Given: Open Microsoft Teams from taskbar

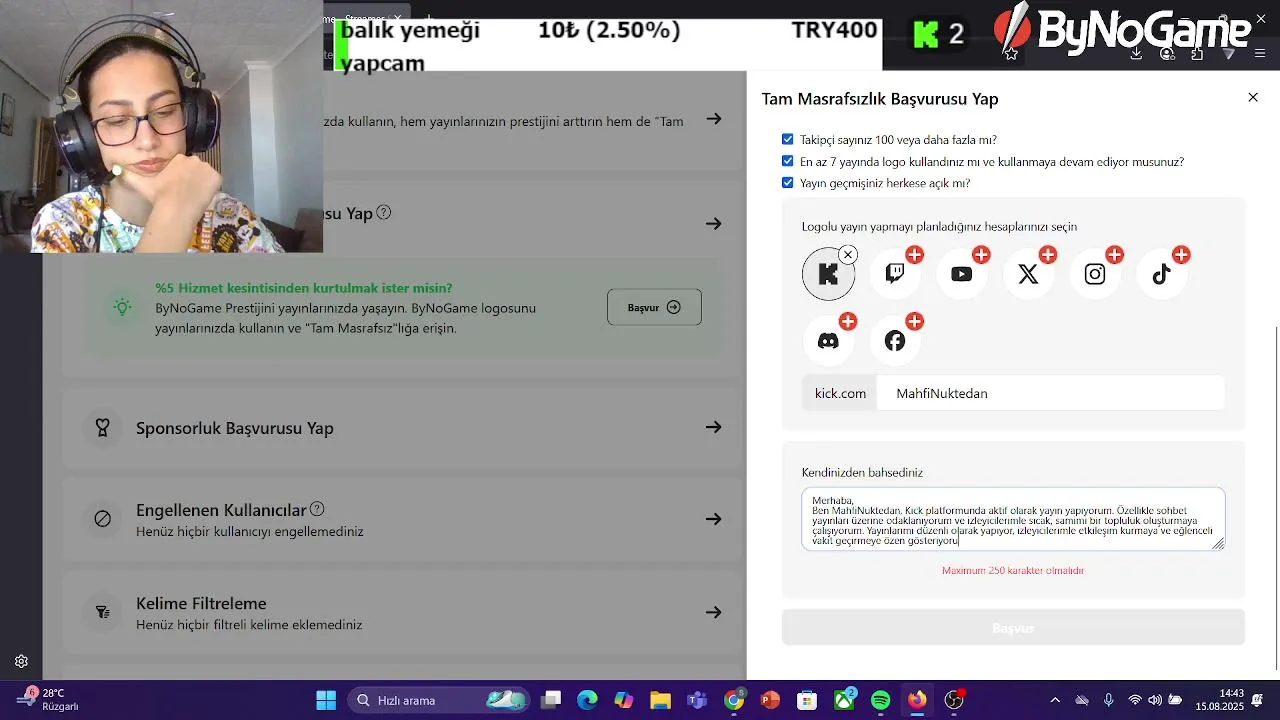Looking at the screenshot, I should (x=697, y=700).
